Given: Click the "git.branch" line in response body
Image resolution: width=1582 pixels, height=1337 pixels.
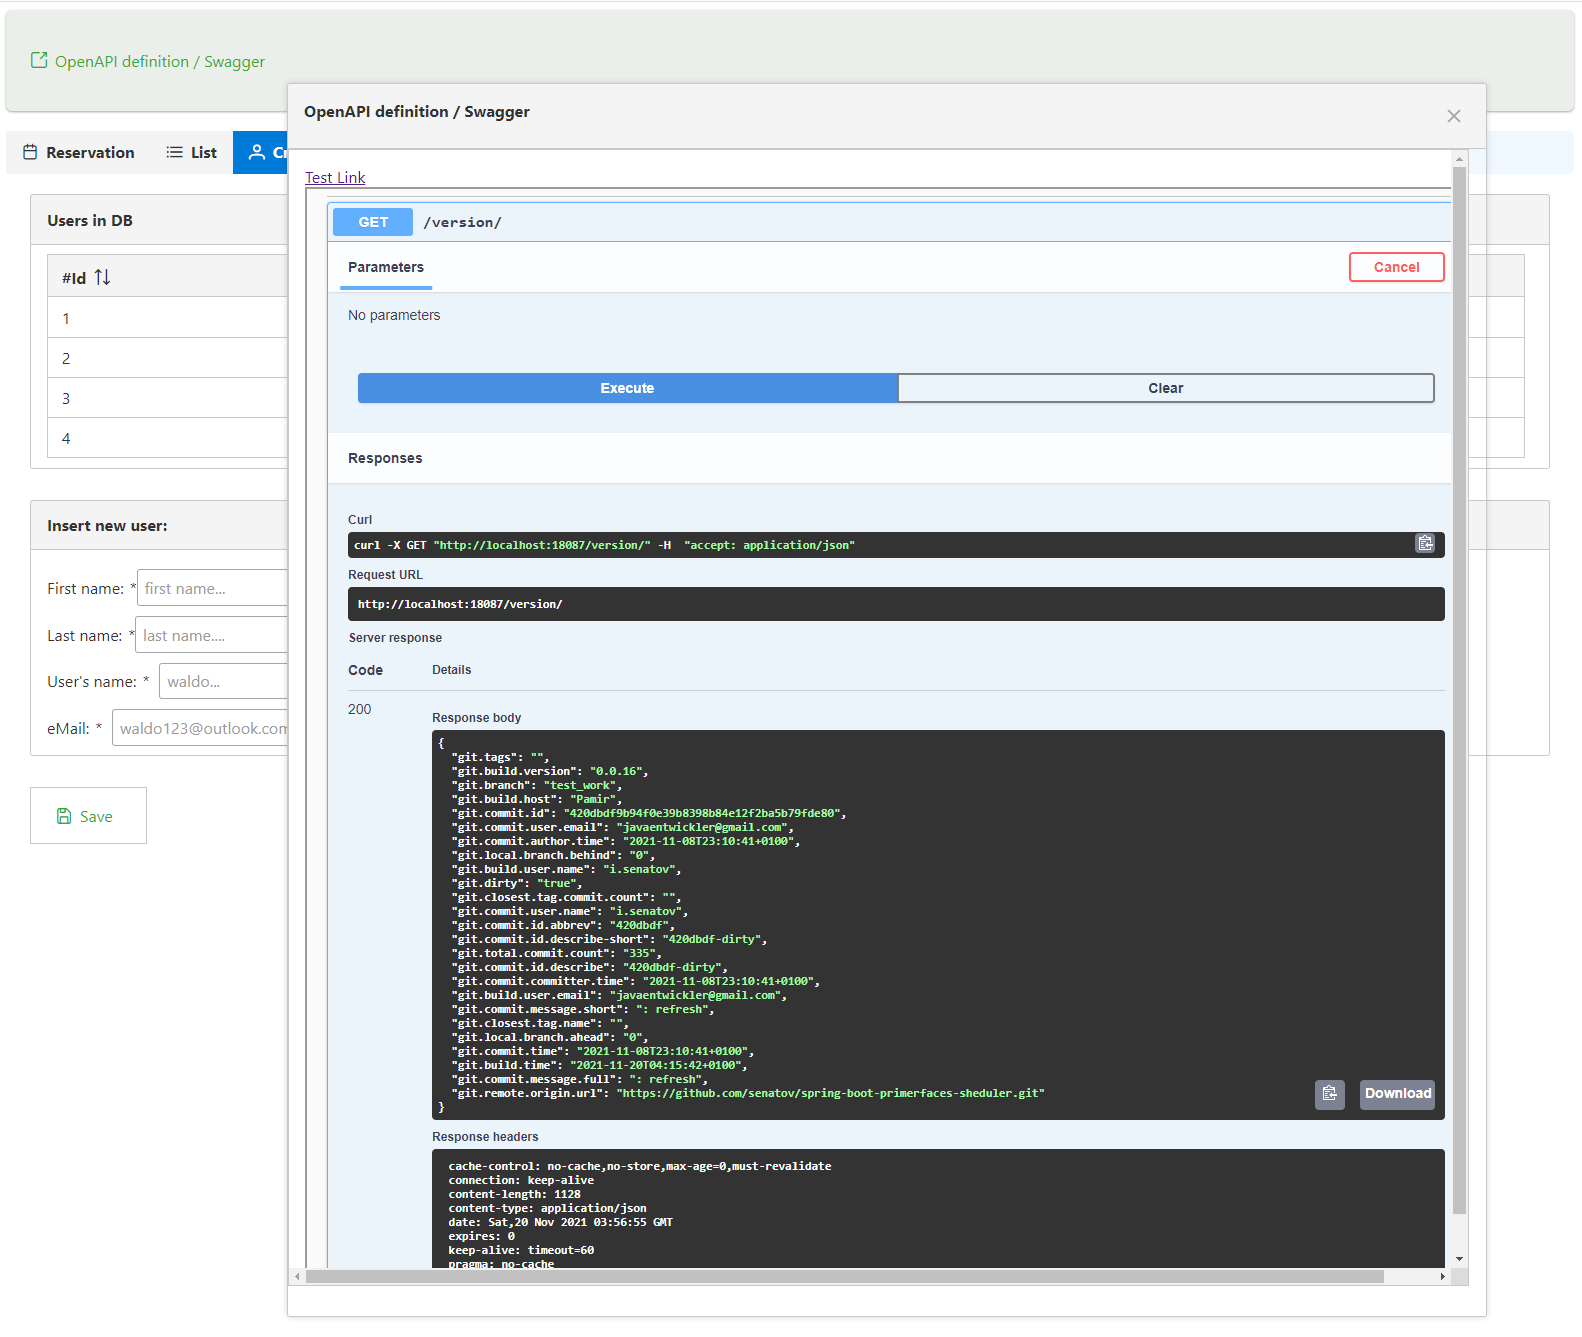Looking at the screenshot, I should click(536, 785).
